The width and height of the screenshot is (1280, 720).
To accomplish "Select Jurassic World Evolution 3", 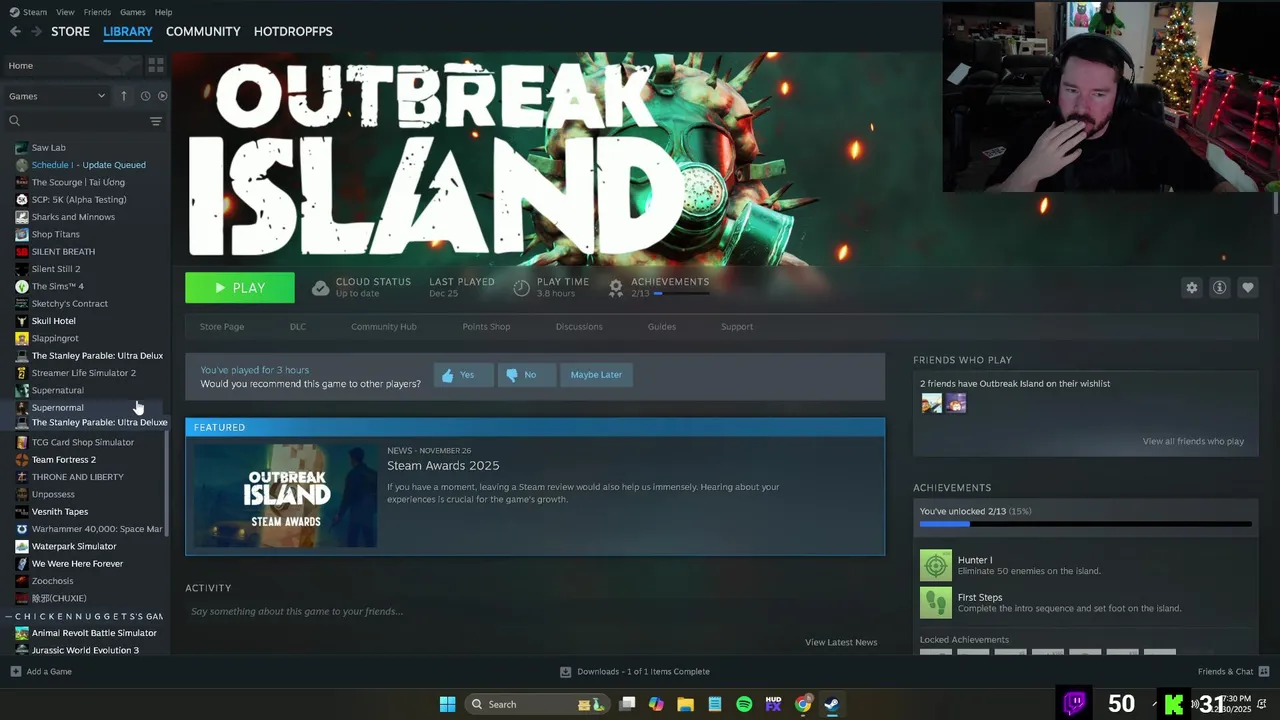I will [85, 650].
